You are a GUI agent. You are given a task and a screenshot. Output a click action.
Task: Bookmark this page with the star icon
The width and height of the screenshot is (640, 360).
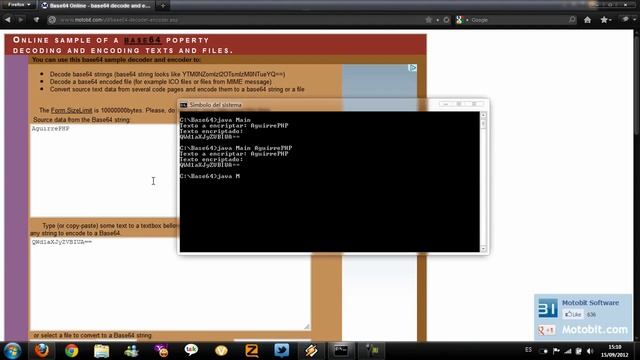[x=428, y=20]
